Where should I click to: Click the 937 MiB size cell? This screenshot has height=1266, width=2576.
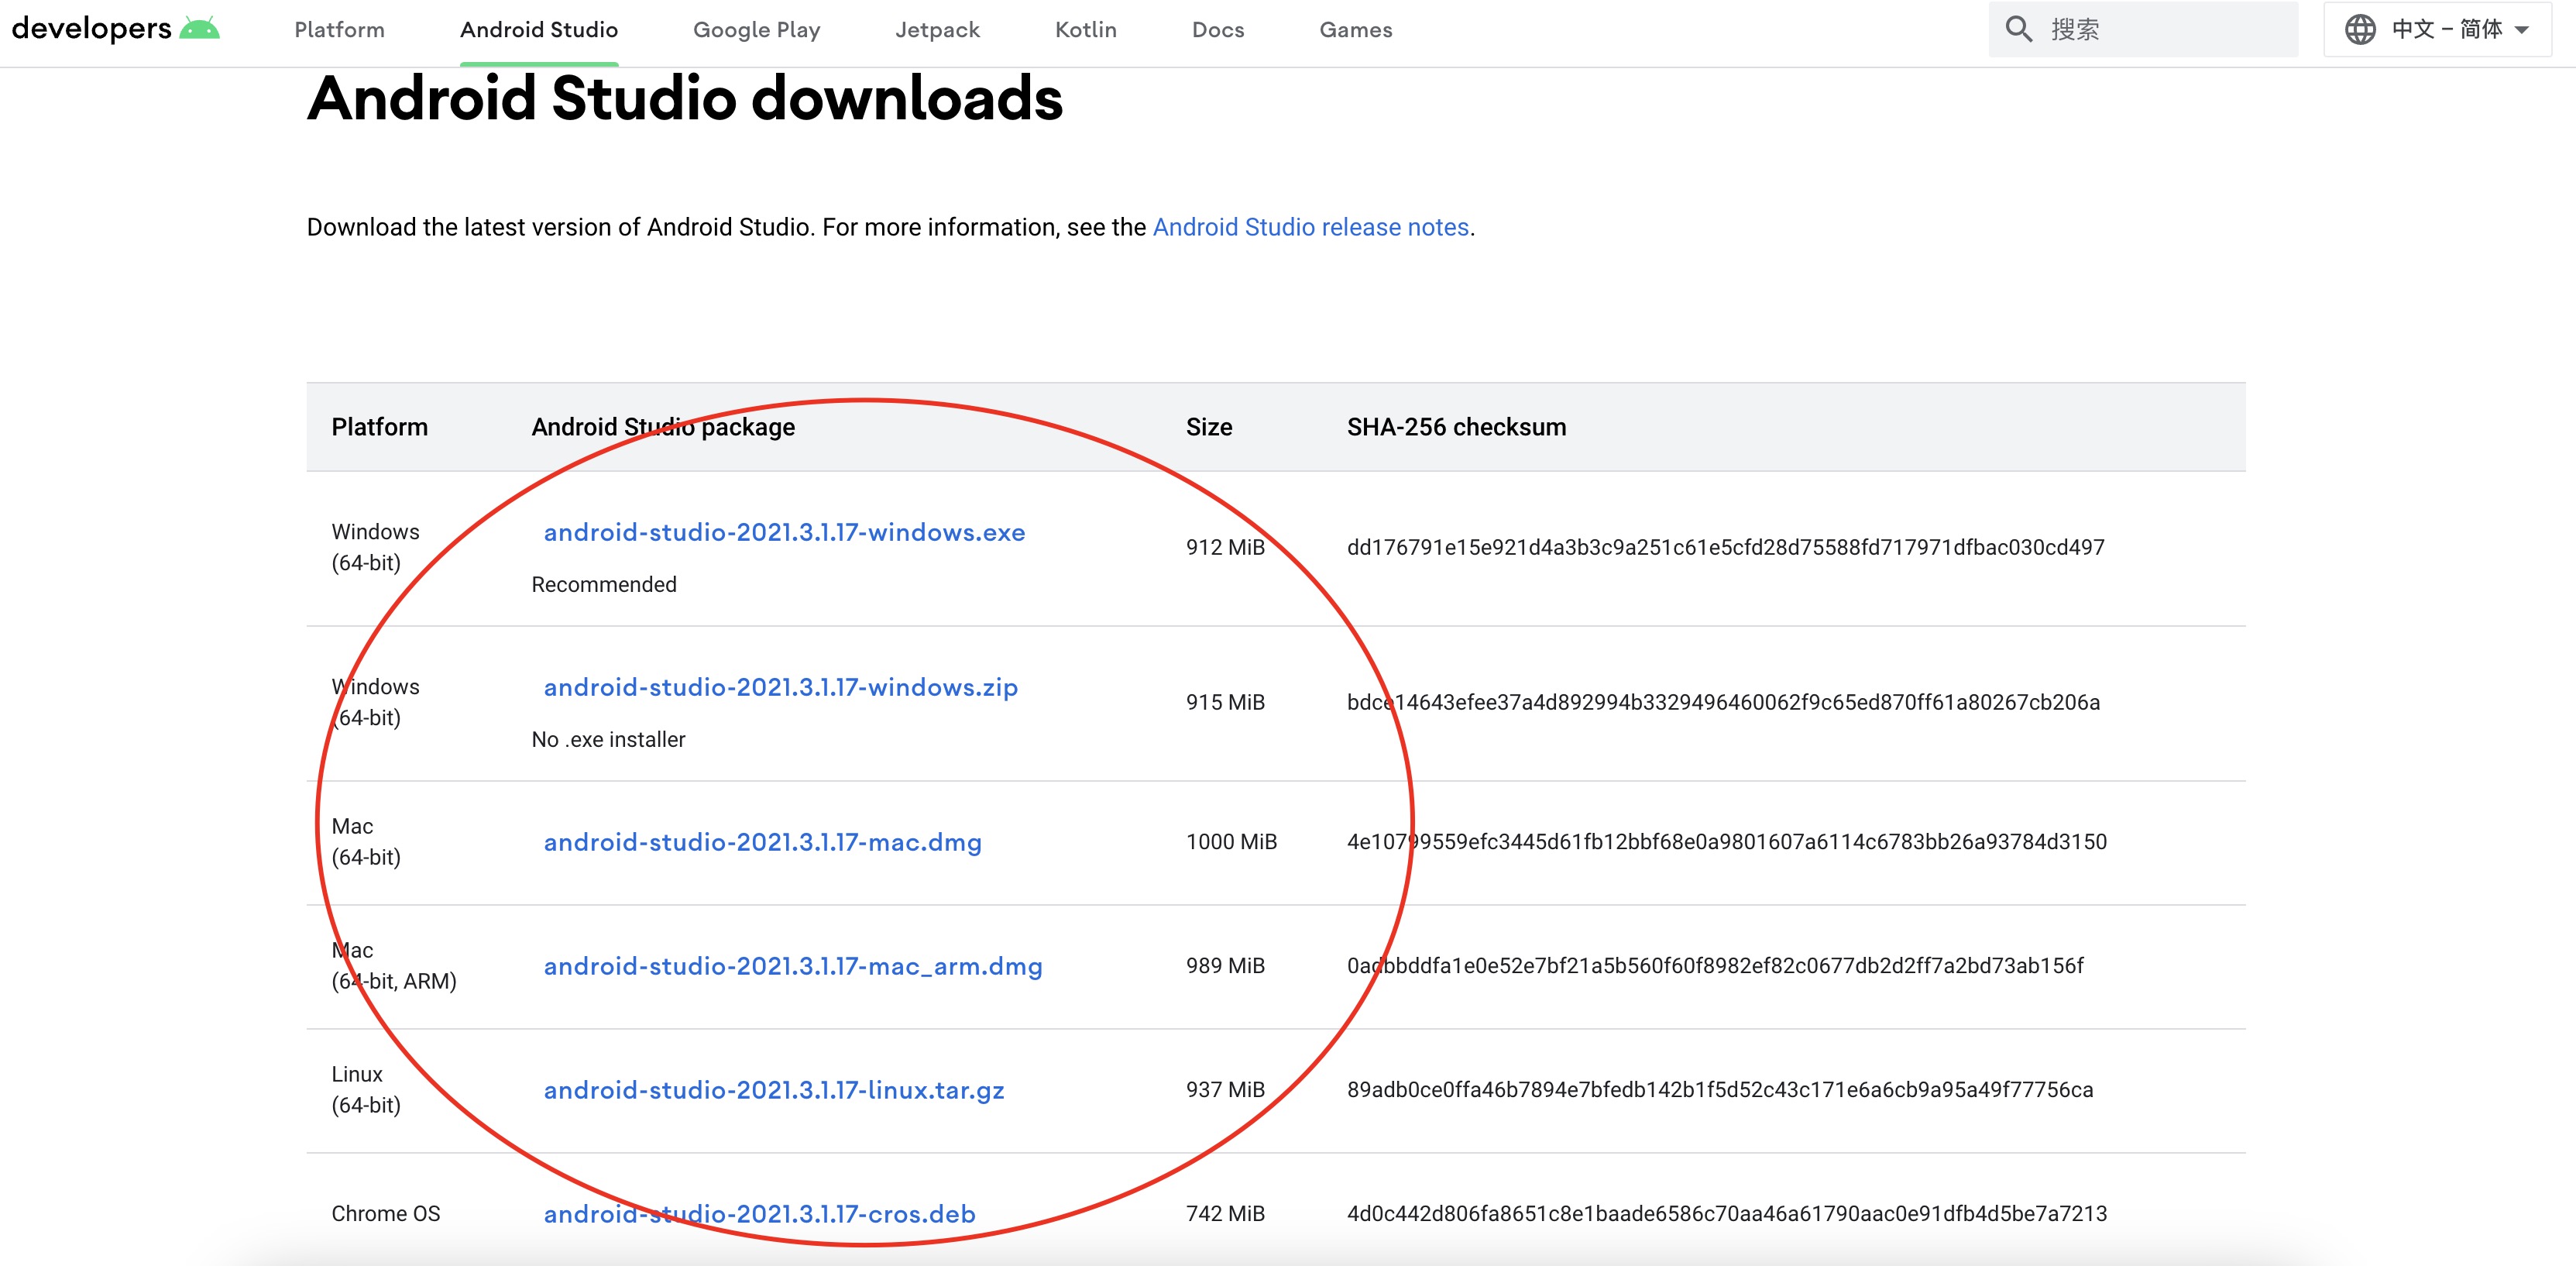pos(1225,1090)
